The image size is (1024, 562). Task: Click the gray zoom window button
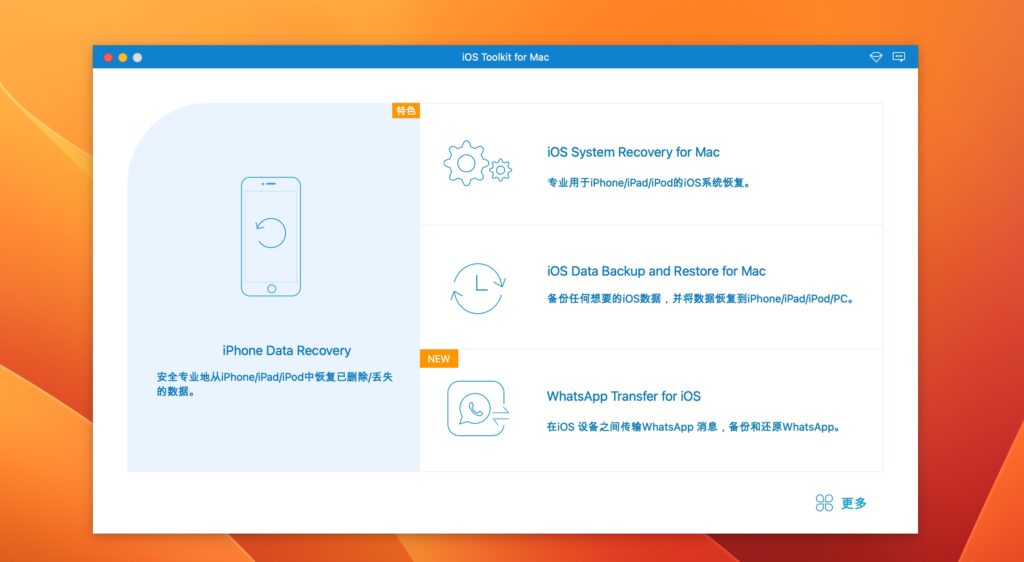tap(137, 57)
